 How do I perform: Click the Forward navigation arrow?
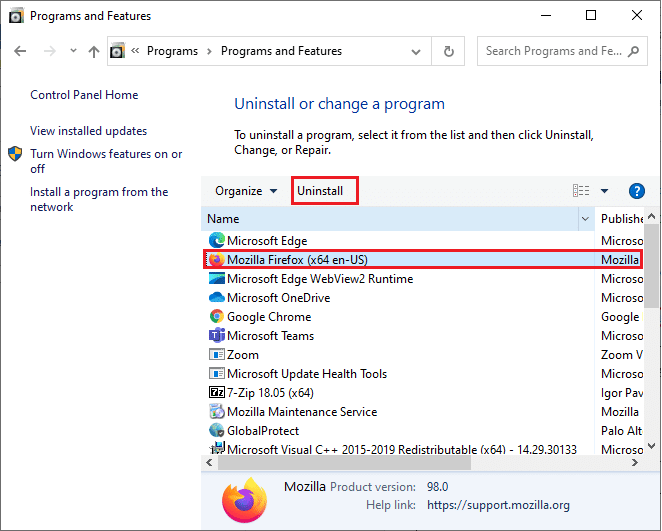pos(50,51)
